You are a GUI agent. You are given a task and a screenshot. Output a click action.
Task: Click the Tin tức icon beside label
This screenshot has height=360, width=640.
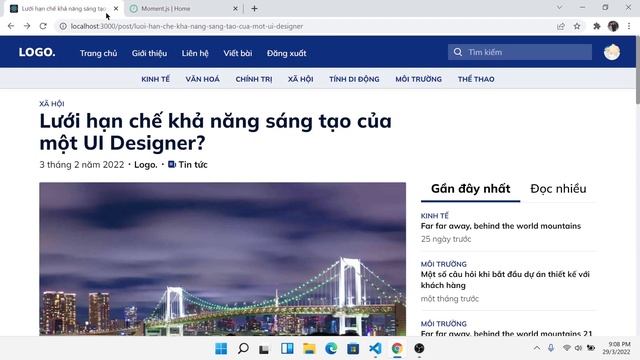pyautogui.click(x=172, y=164)
